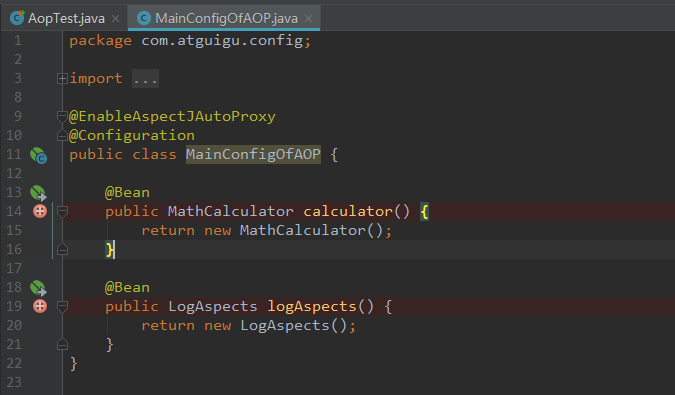Click fold marker beside @Configuration
The height and width of the screenshot is (395, 675).
(62, 136)
